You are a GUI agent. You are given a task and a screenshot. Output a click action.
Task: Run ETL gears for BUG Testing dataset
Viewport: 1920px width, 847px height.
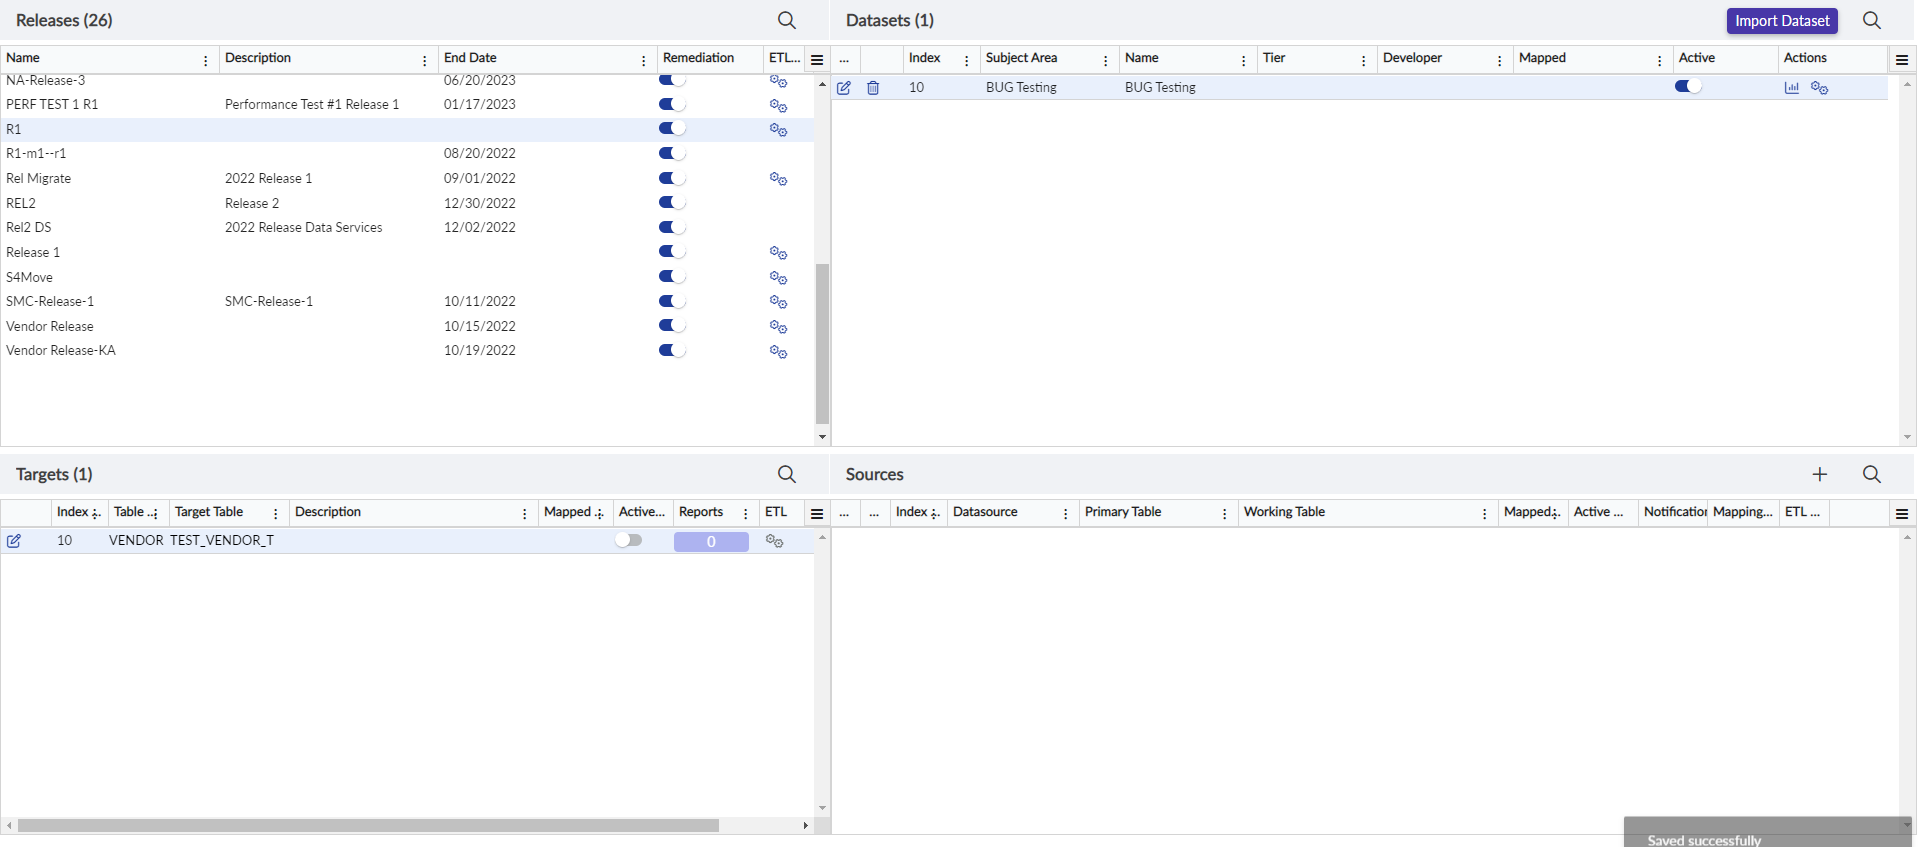pyautogui.click(x=1820, y=88)
